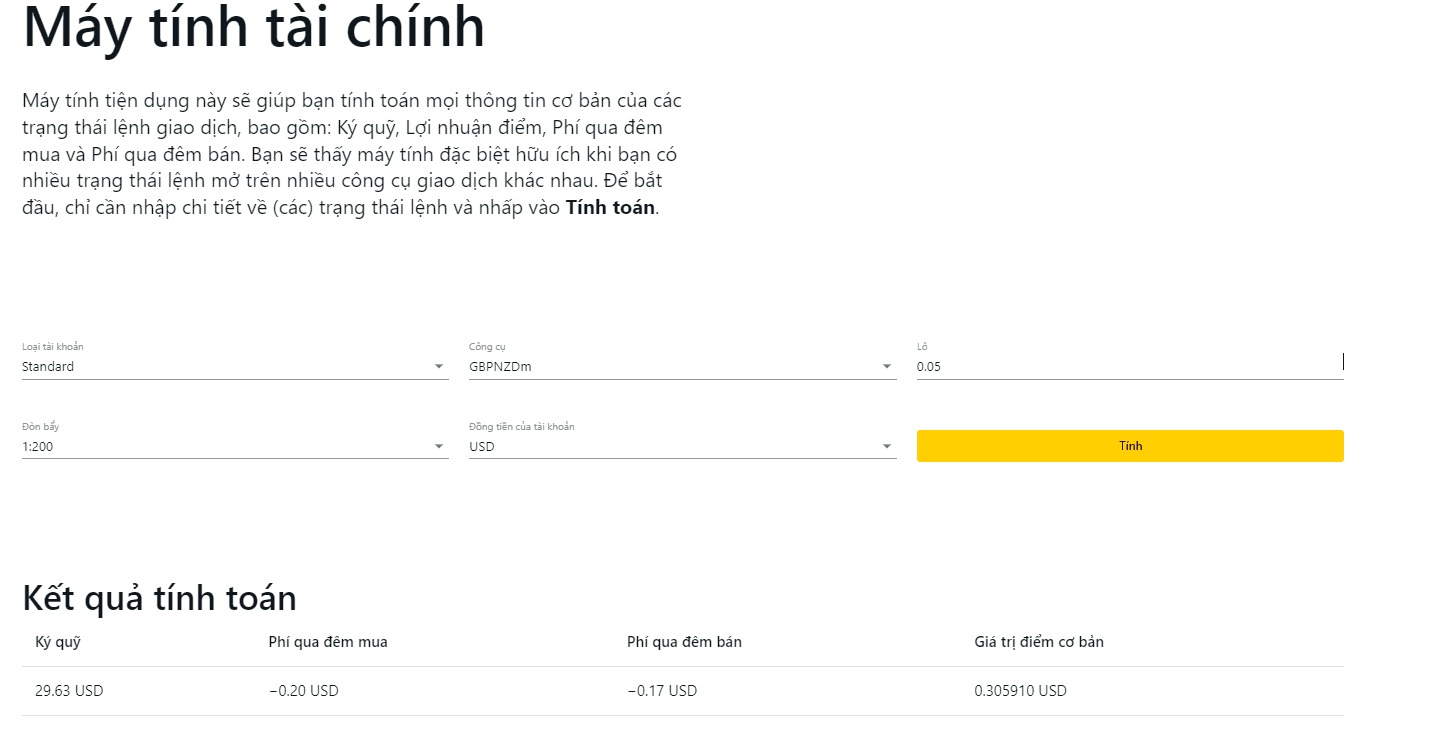Open the 1:200 leverage selector

point(225,447)
